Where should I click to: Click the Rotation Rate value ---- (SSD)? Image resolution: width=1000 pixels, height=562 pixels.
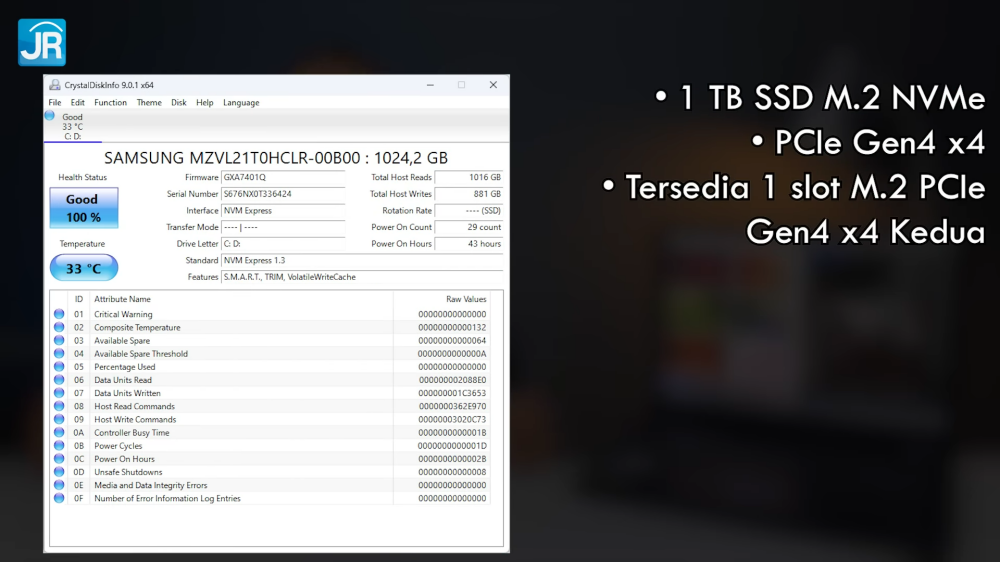(x=469, y=211)
